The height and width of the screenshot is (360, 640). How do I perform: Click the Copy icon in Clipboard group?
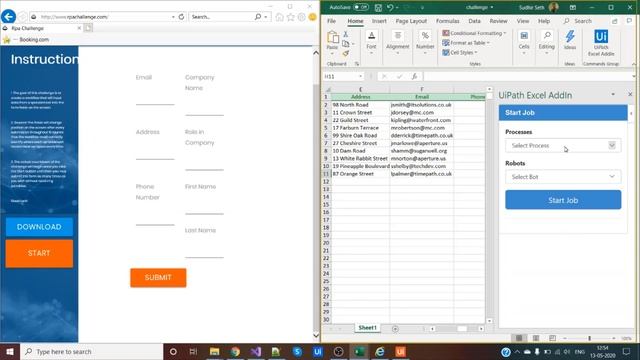(x=346, y=44)
